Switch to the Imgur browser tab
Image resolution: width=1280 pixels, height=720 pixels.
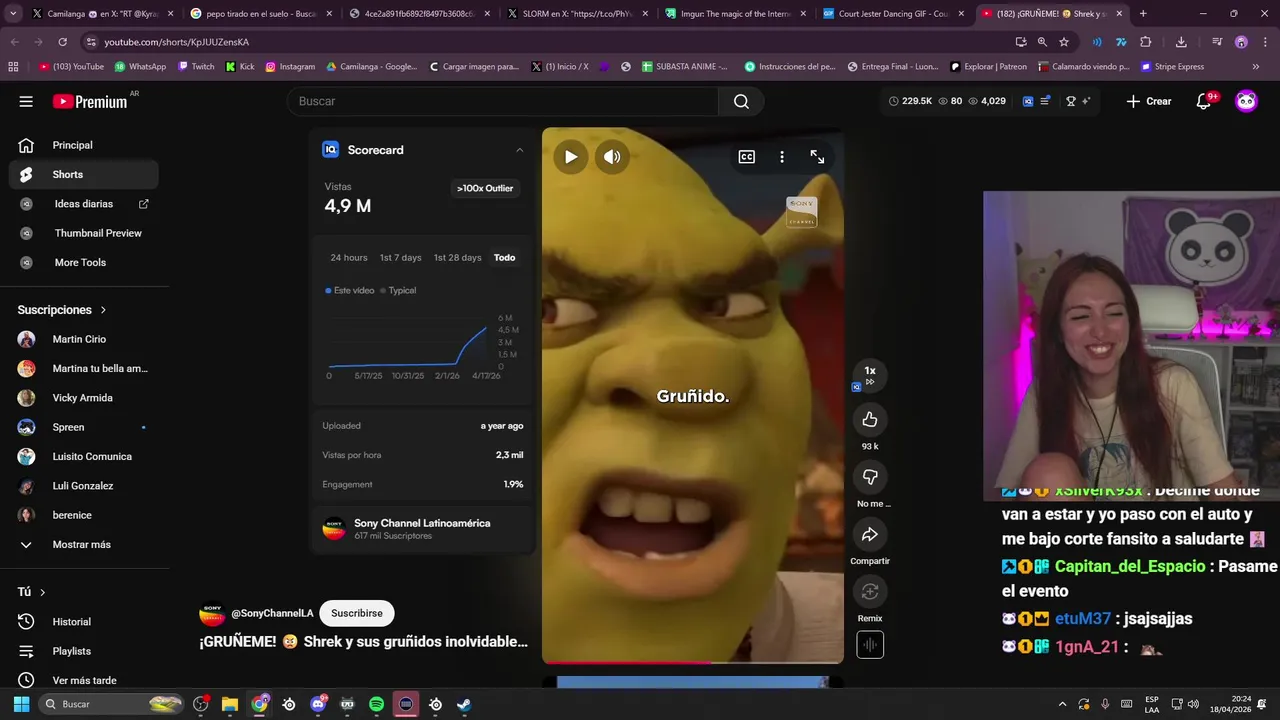coord(733,14)
